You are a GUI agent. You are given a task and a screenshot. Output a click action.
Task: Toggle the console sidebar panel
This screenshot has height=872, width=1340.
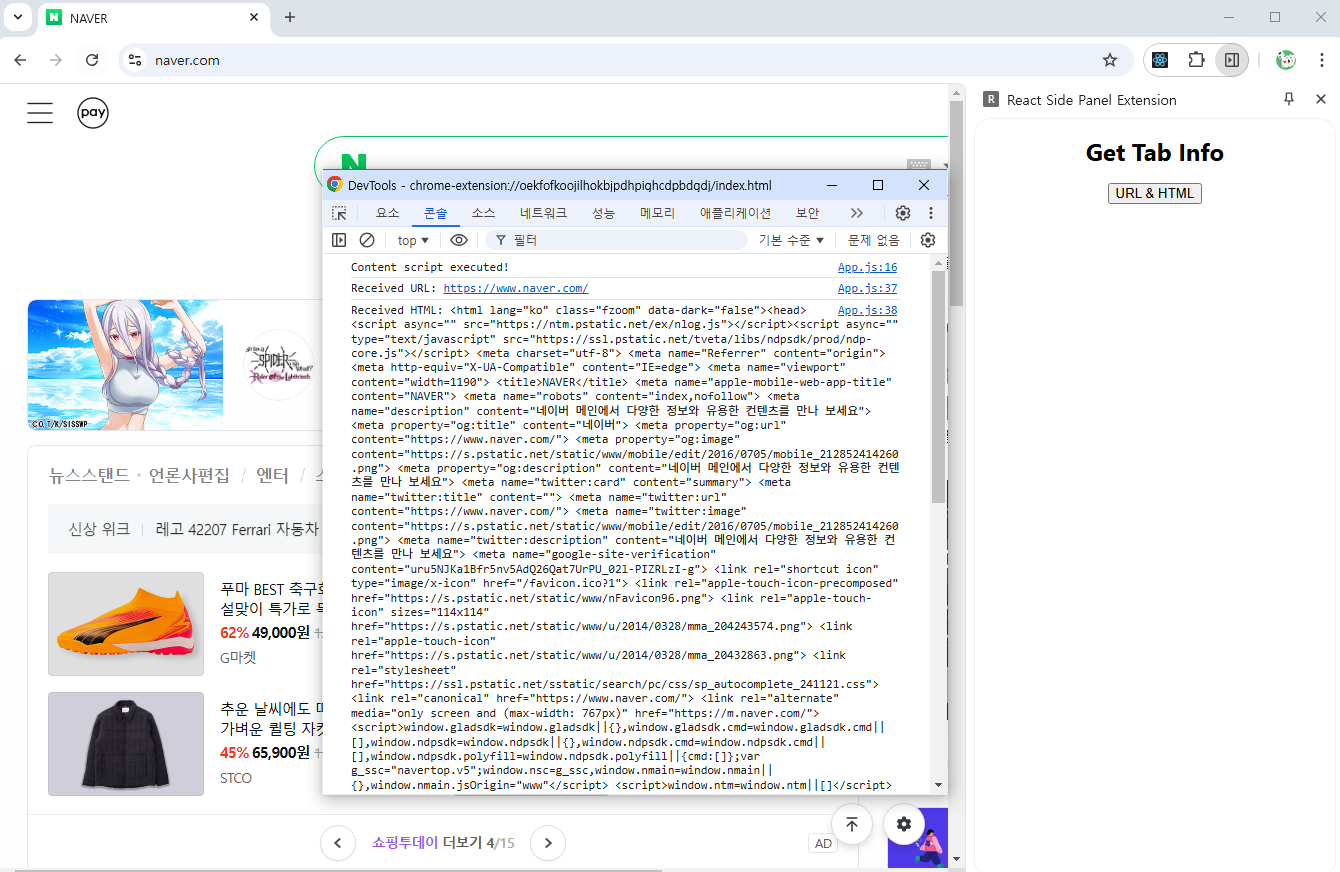coord(339,240)
